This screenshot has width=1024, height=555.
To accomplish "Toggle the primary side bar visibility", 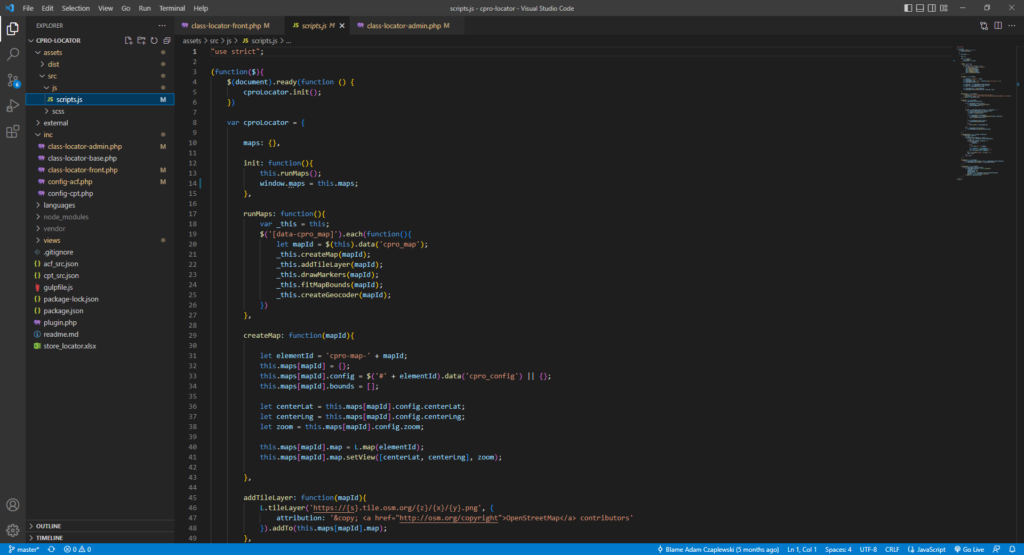I will (x=908, y=8).
